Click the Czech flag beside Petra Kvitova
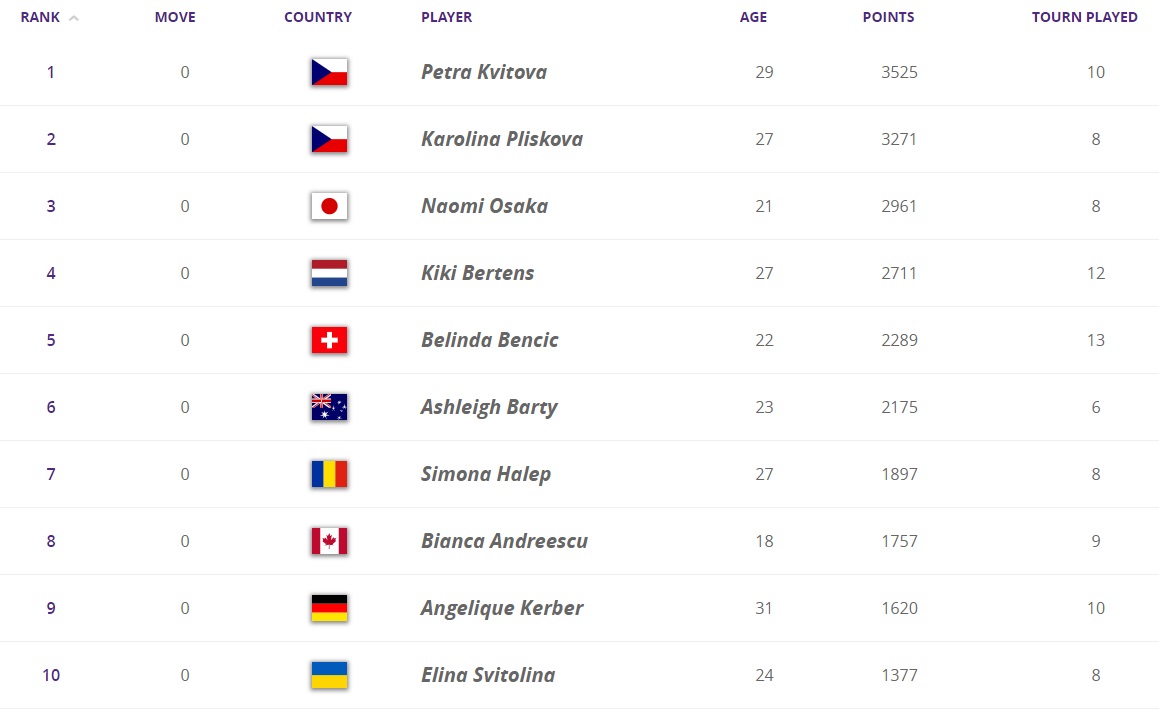This screenshot has width=1159, height=713. coord(329,72)
